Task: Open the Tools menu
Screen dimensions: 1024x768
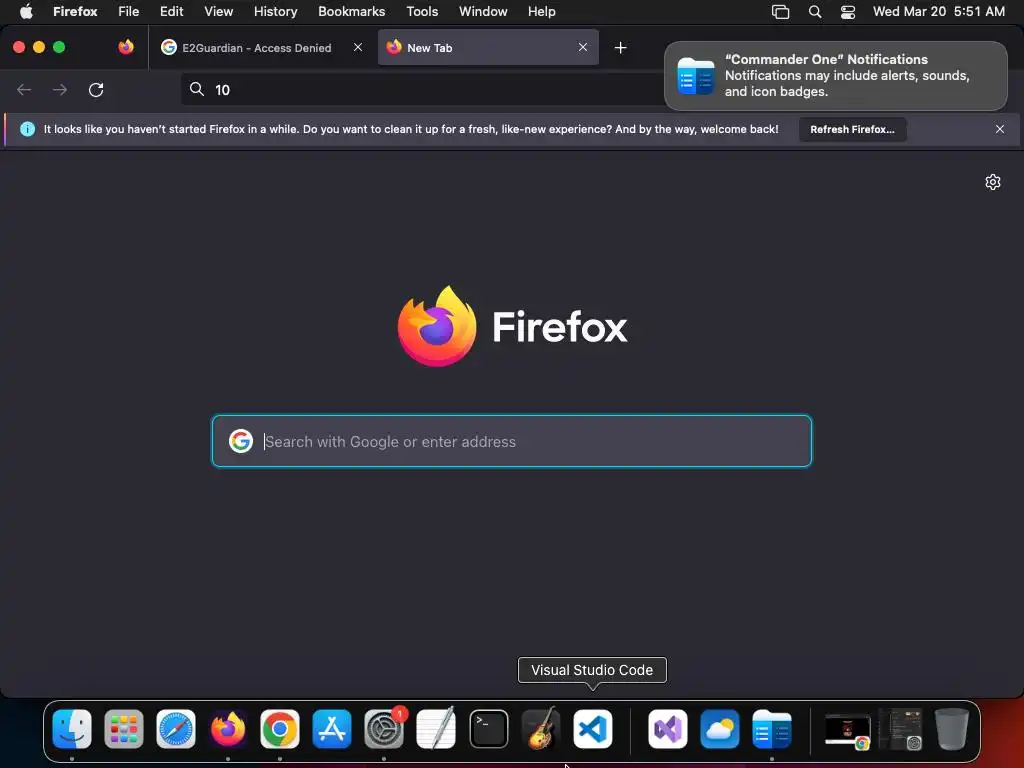Action: pyautogui.click(x=422, y=11)
